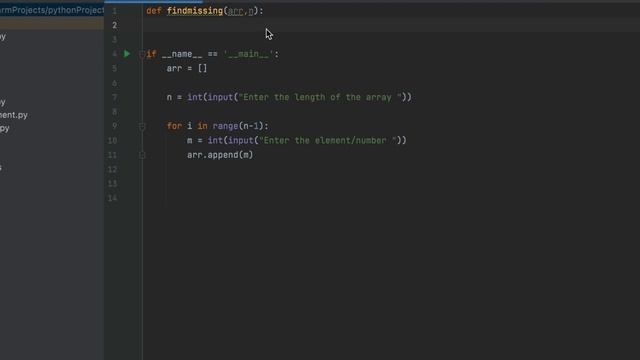
Task: Click line number 7 in the gutter
Action: pos(114,98)
